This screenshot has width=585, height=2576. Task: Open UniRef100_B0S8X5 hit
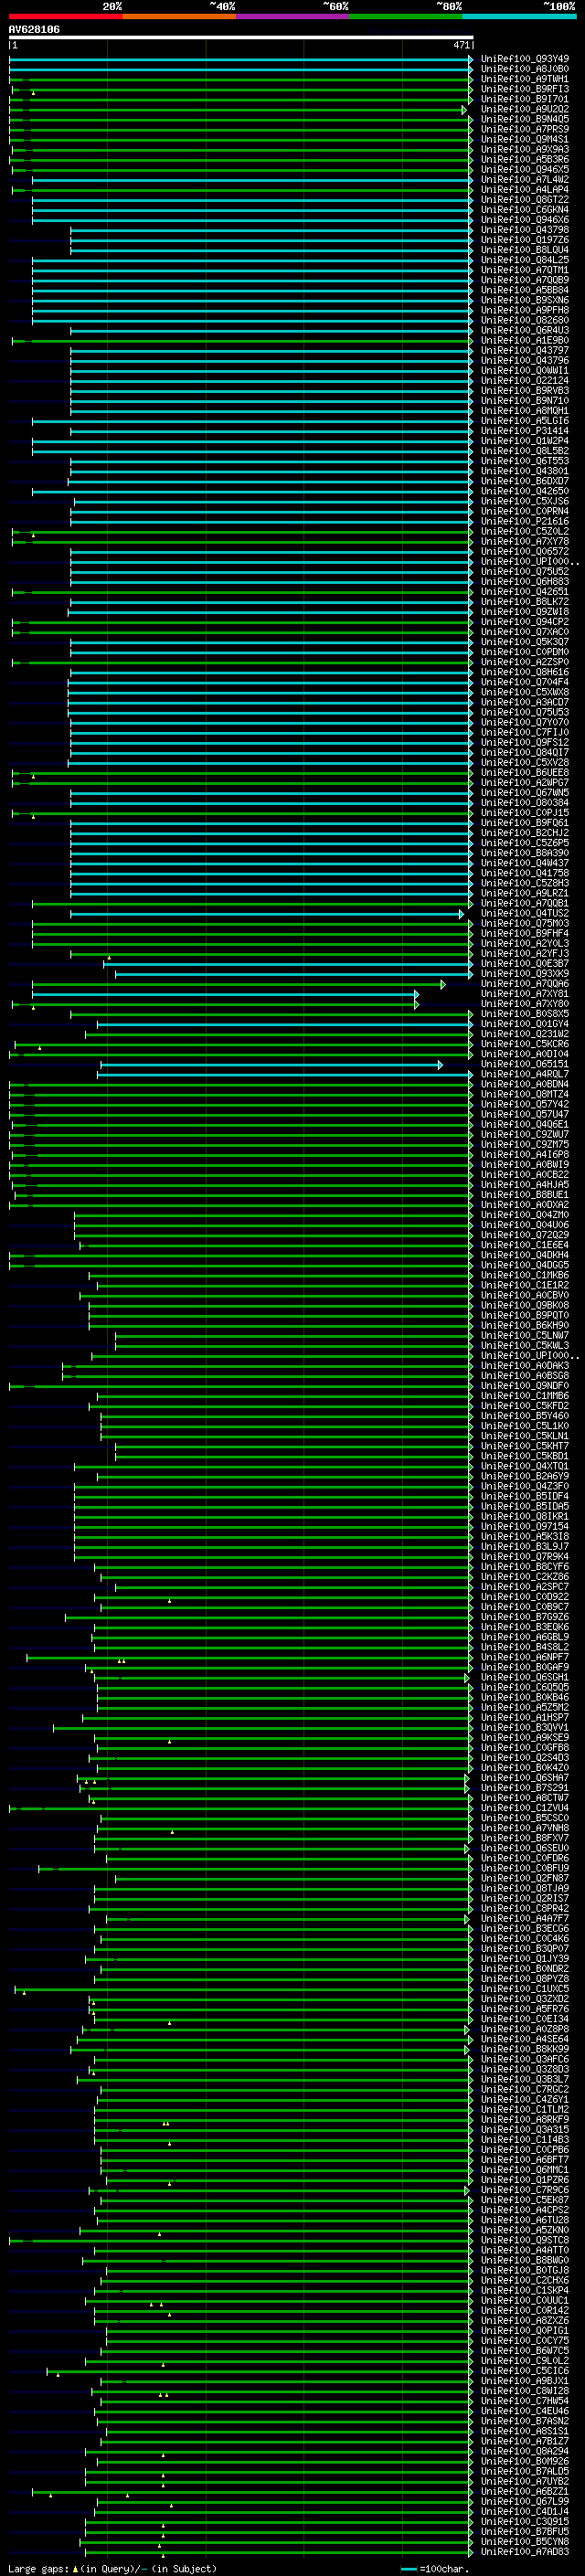click(x=525, y=1014)
